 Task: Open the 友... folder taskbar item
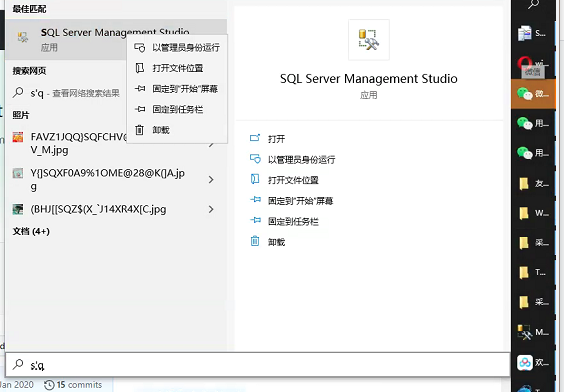point(533,183)
